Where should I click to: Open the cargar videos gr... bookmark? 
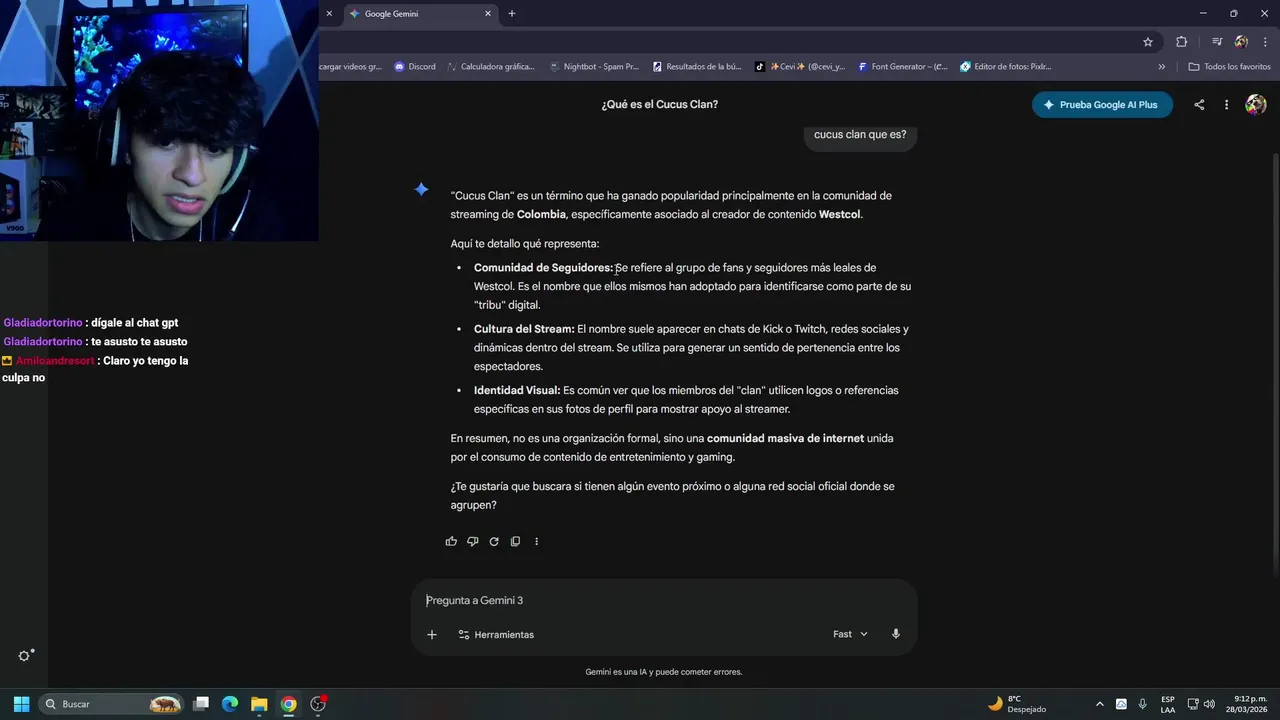coord(351,67)
